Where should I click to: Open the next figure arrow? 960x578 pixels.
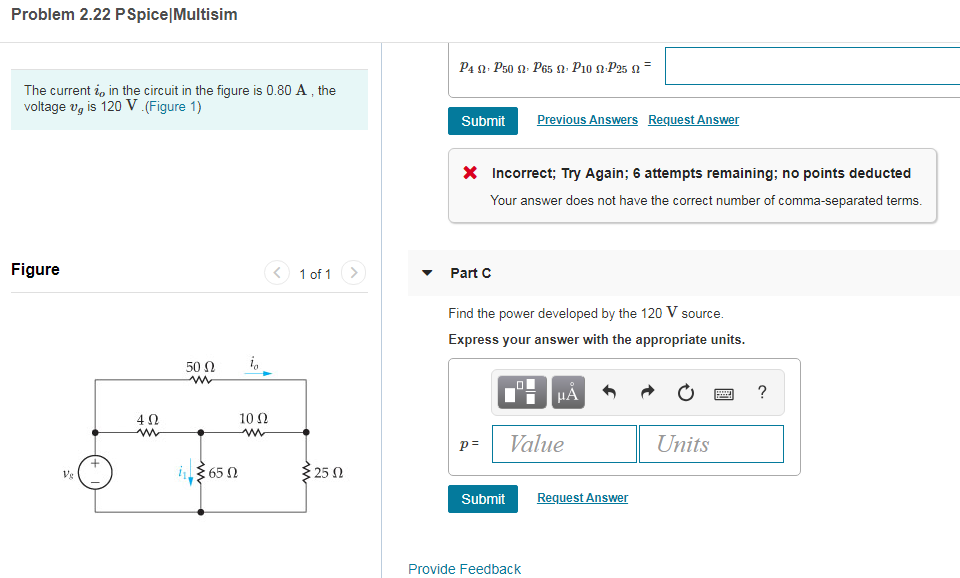[352, 272]
